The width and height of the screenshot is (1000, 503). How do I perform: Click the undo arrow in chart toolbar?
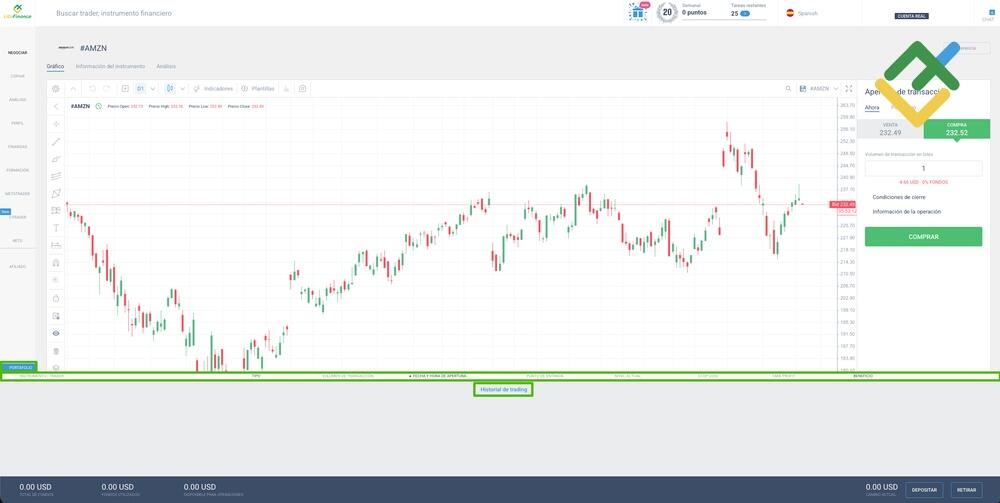click(x=92, y=89)
